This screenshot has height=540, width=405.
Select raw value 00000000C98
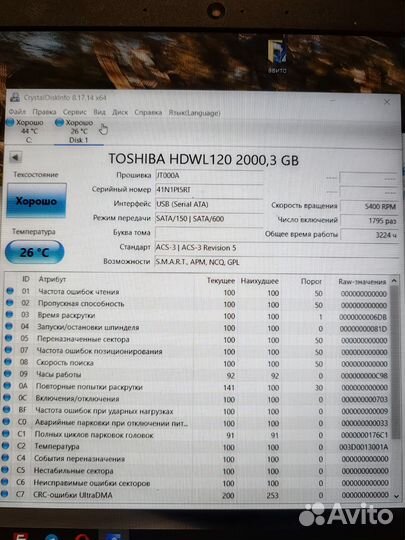click(364, 376)
